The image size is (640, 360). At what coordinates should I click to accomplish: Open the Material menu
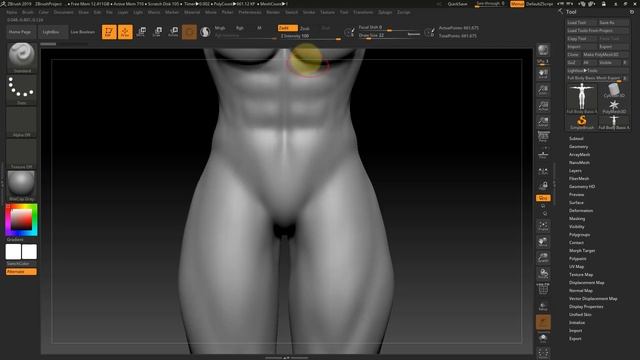(x=192, y=12)
